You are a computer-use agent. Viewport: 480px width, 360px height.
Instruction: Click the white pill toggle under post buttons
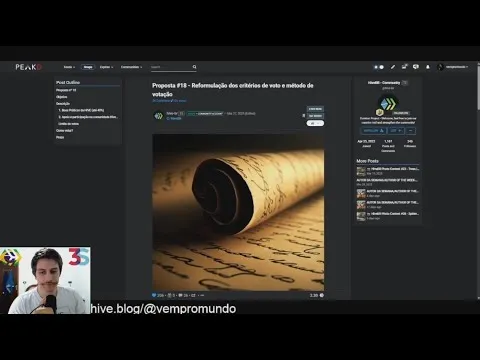[x=315, y=123]
